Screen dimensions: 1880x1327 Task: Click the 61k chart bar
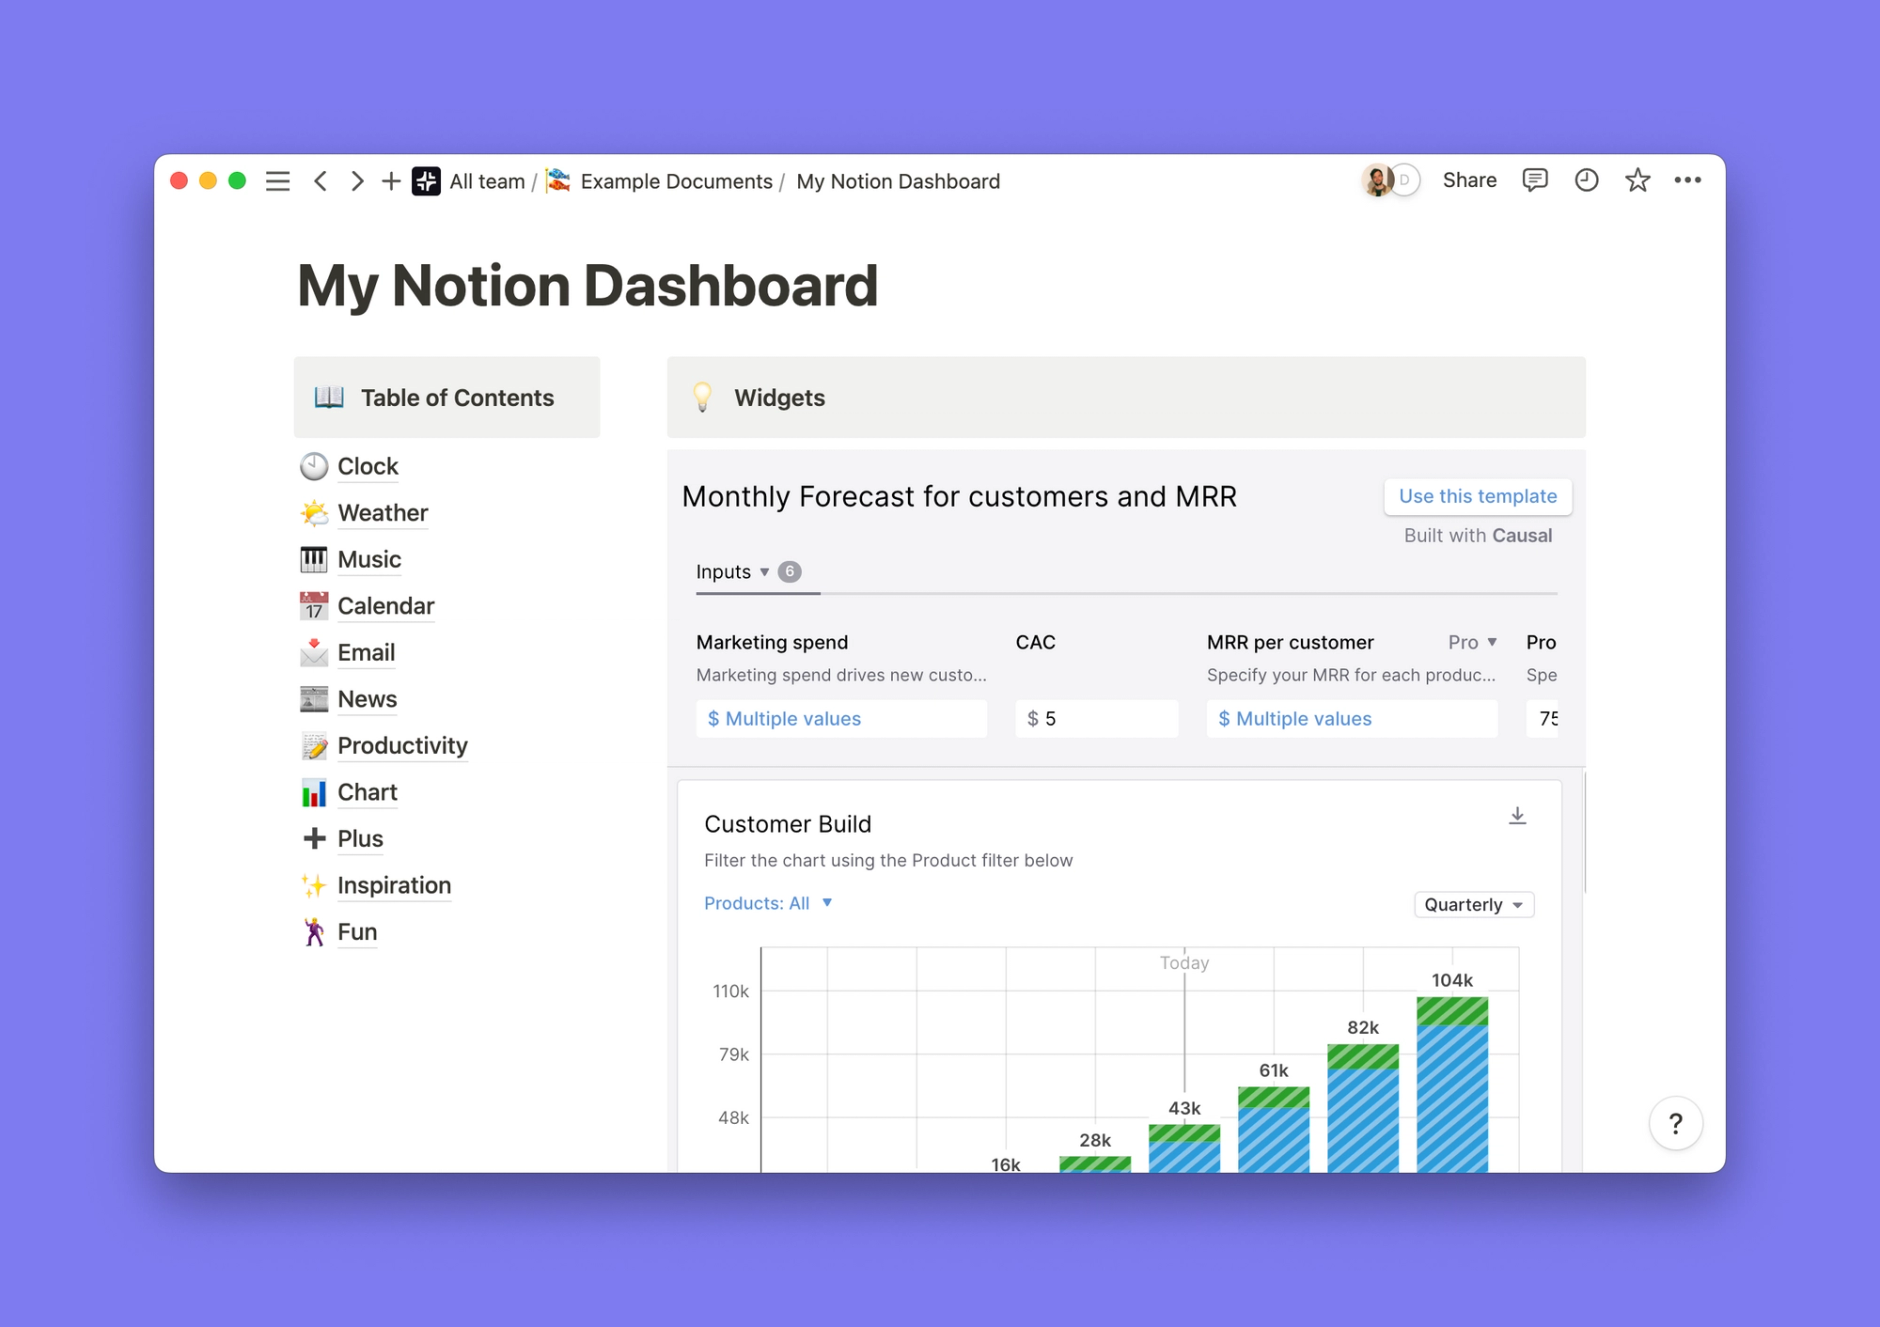click(1273, 1129)
